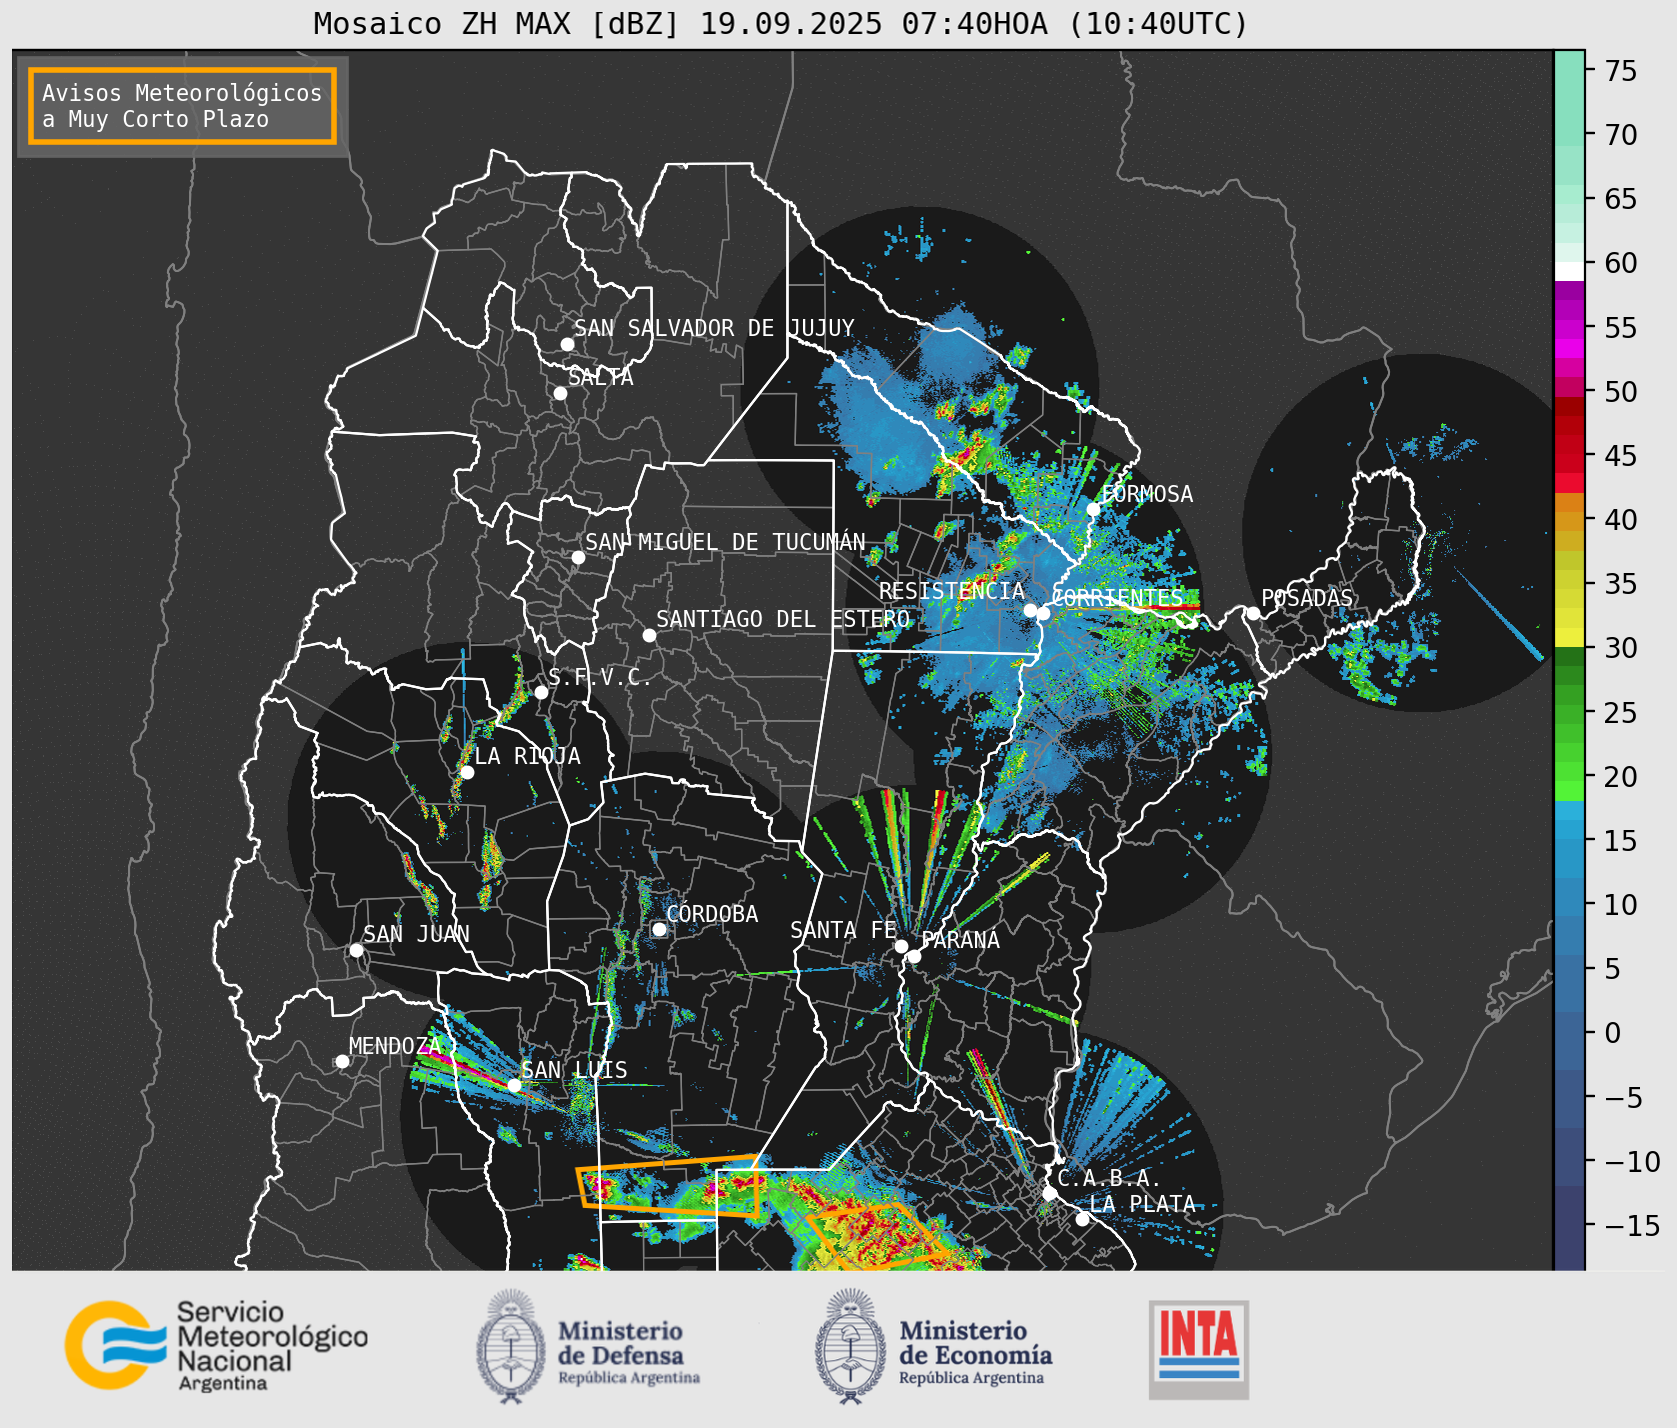The width and height of the screenshot is (1677, 1428).
Task: Click the INTA logo
Action: (x=1199, y=1349)
